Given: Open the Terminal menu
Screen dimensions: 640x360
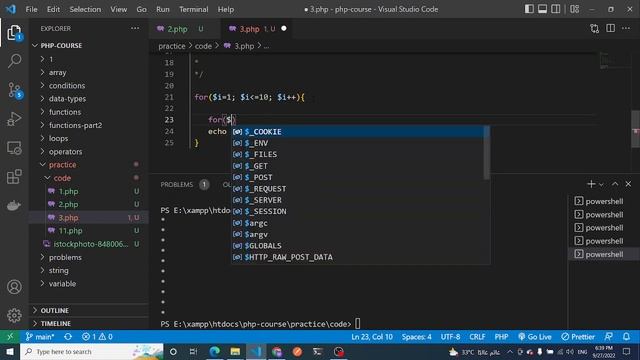Looking at the screenshot, I should pyautogui.click(x=193, y=9).
